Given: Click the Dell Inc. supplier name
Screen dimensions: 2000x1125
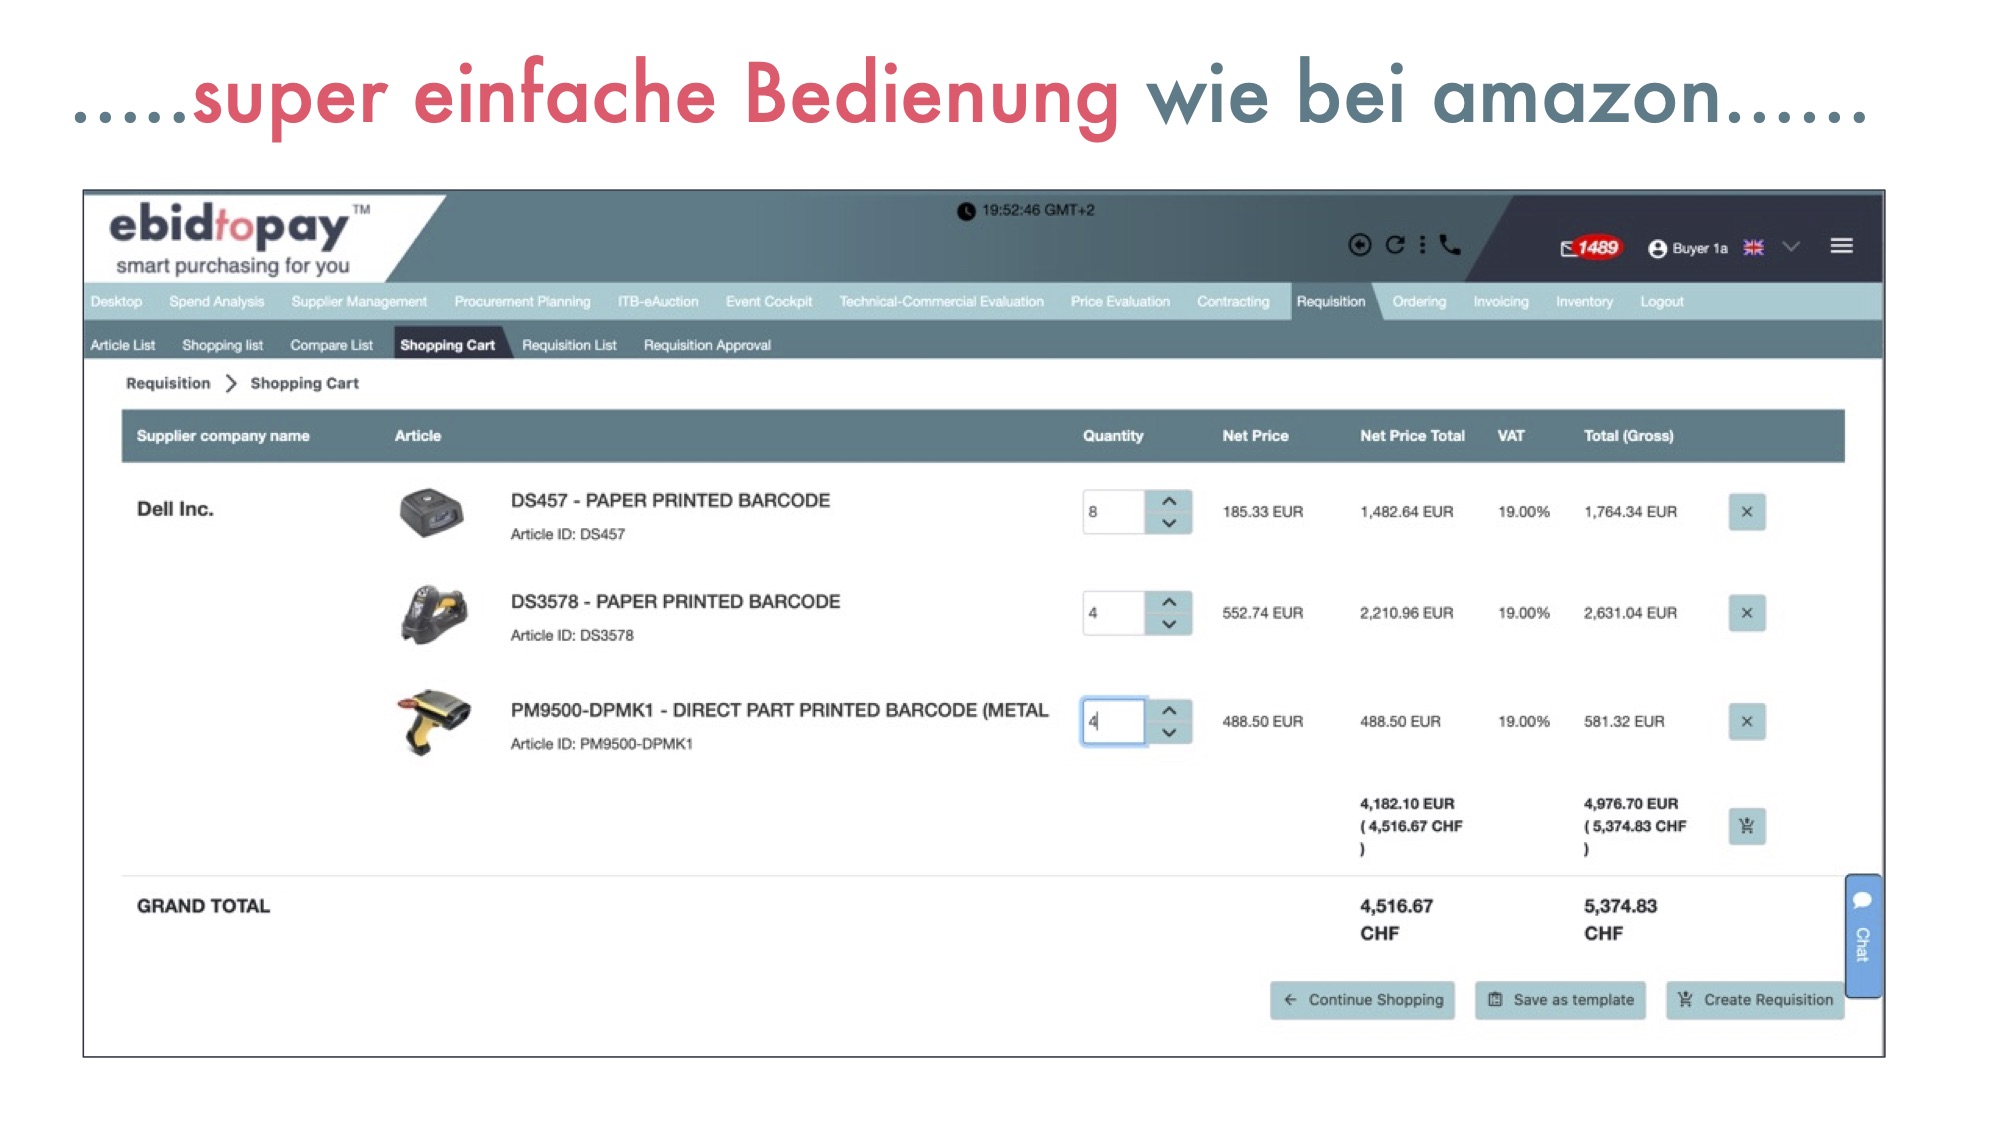Looking at the screenshot, I should [x=175, y=509].
